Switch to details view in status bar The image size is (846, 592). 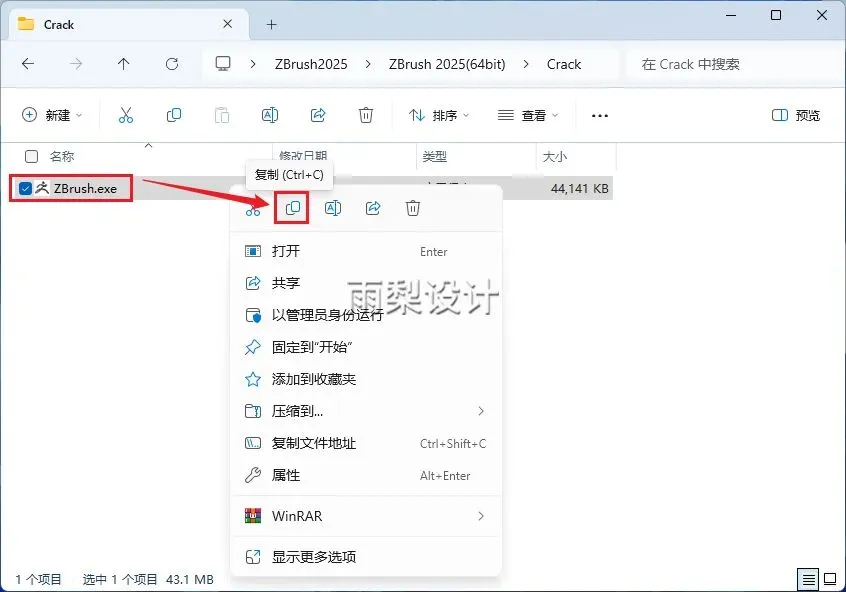coord(808,580)
